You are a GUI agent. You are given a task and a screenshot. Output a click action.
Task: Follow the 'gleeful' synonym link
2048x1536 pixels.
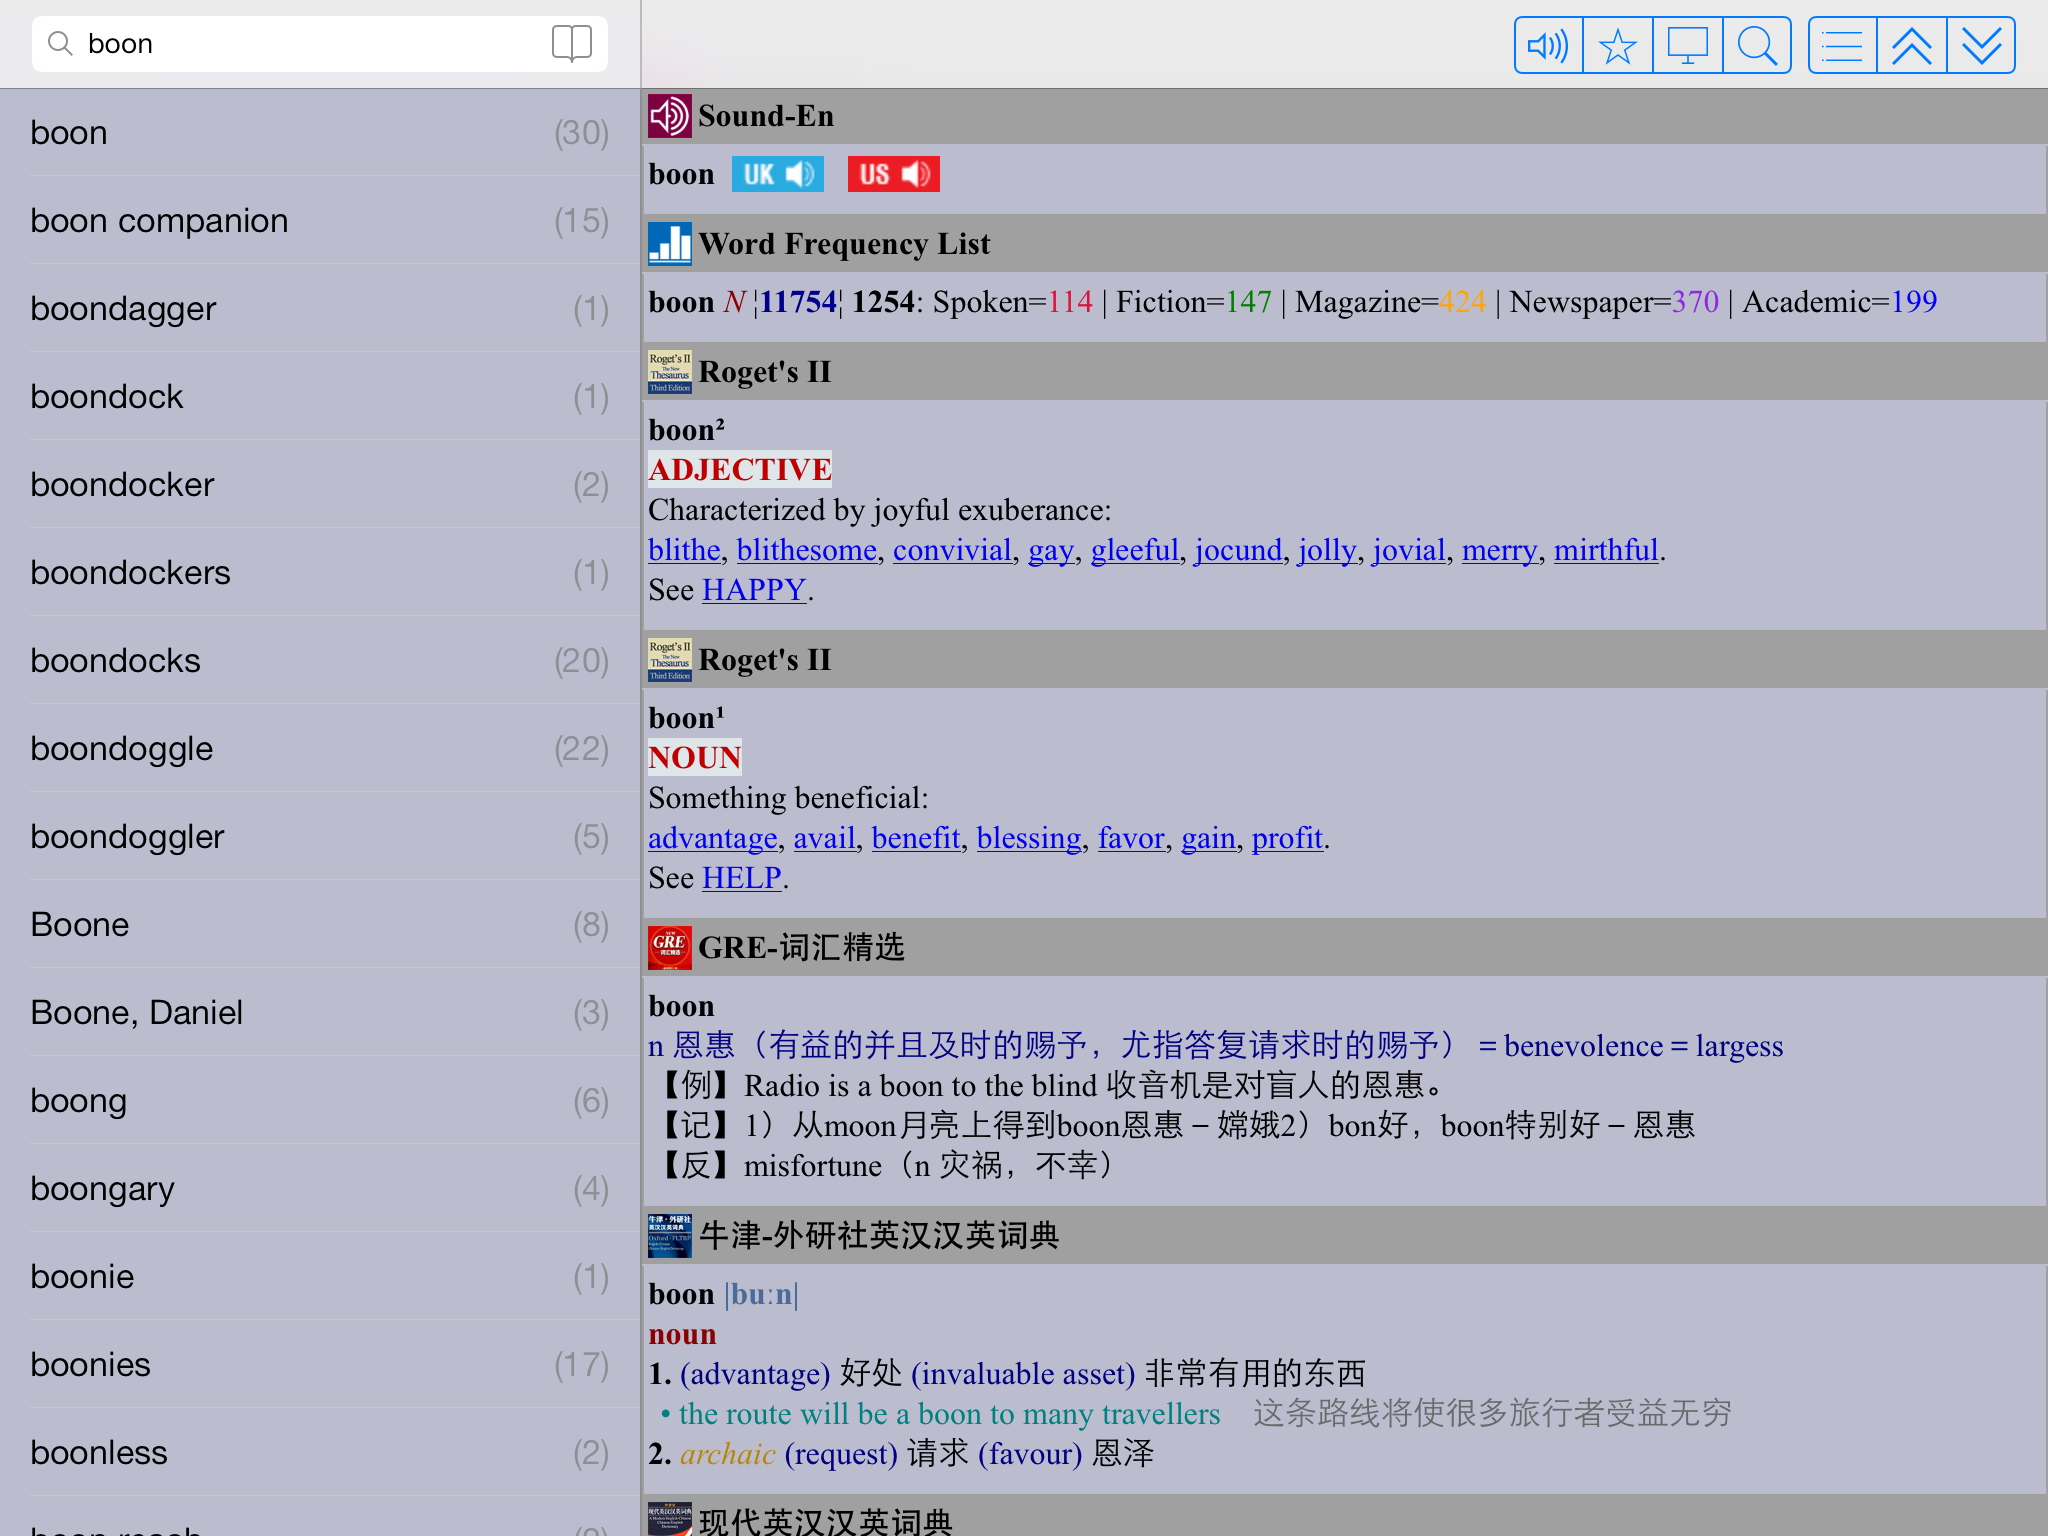coord(1135,550)
